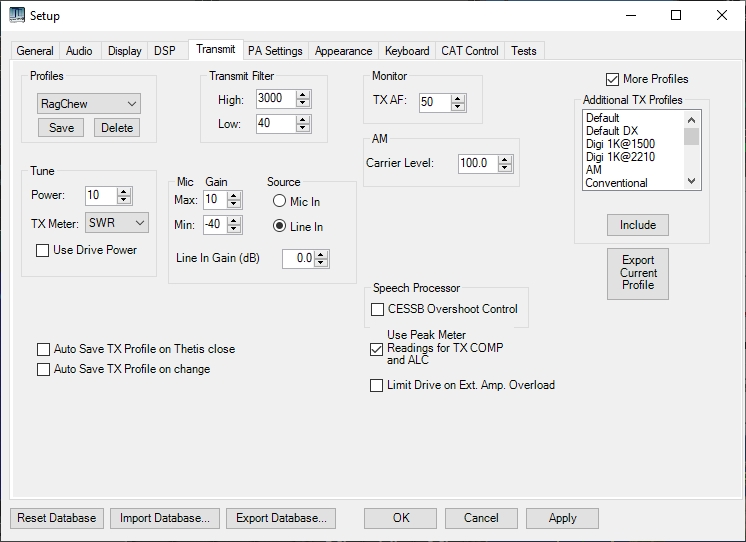Lower Mic Gain Min with down arrow
The image size is (746, 542).
[235, 230]
